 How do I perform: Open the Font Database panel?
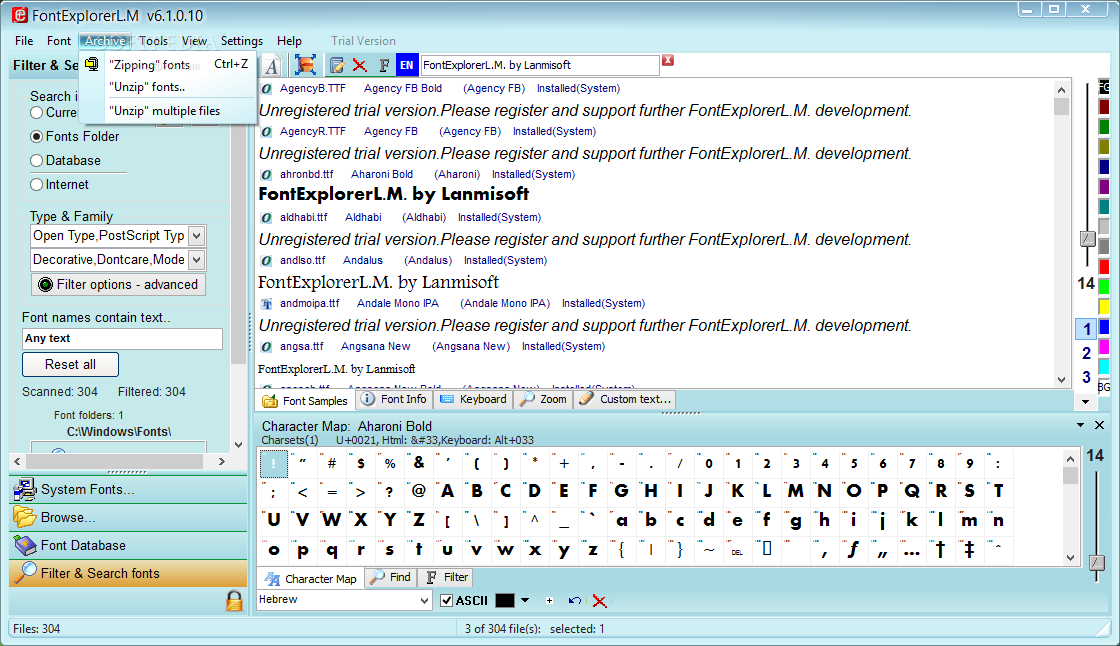click(x=129, y=545)
